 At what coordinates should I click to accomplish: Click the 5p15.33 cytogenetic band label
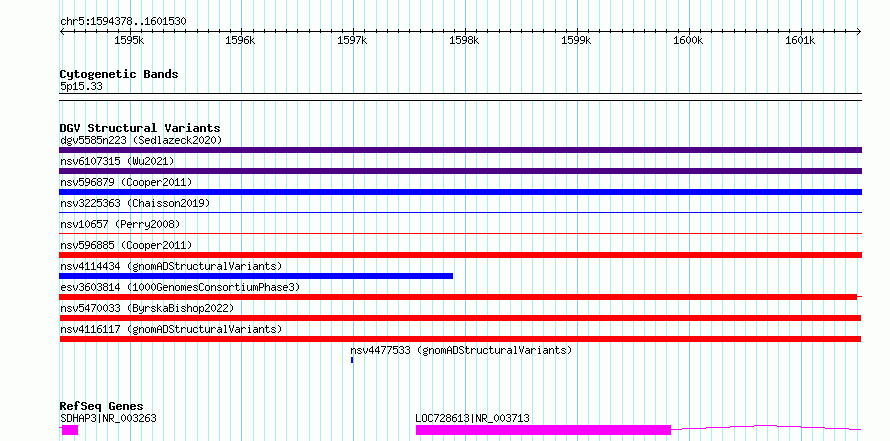[81, 87]
